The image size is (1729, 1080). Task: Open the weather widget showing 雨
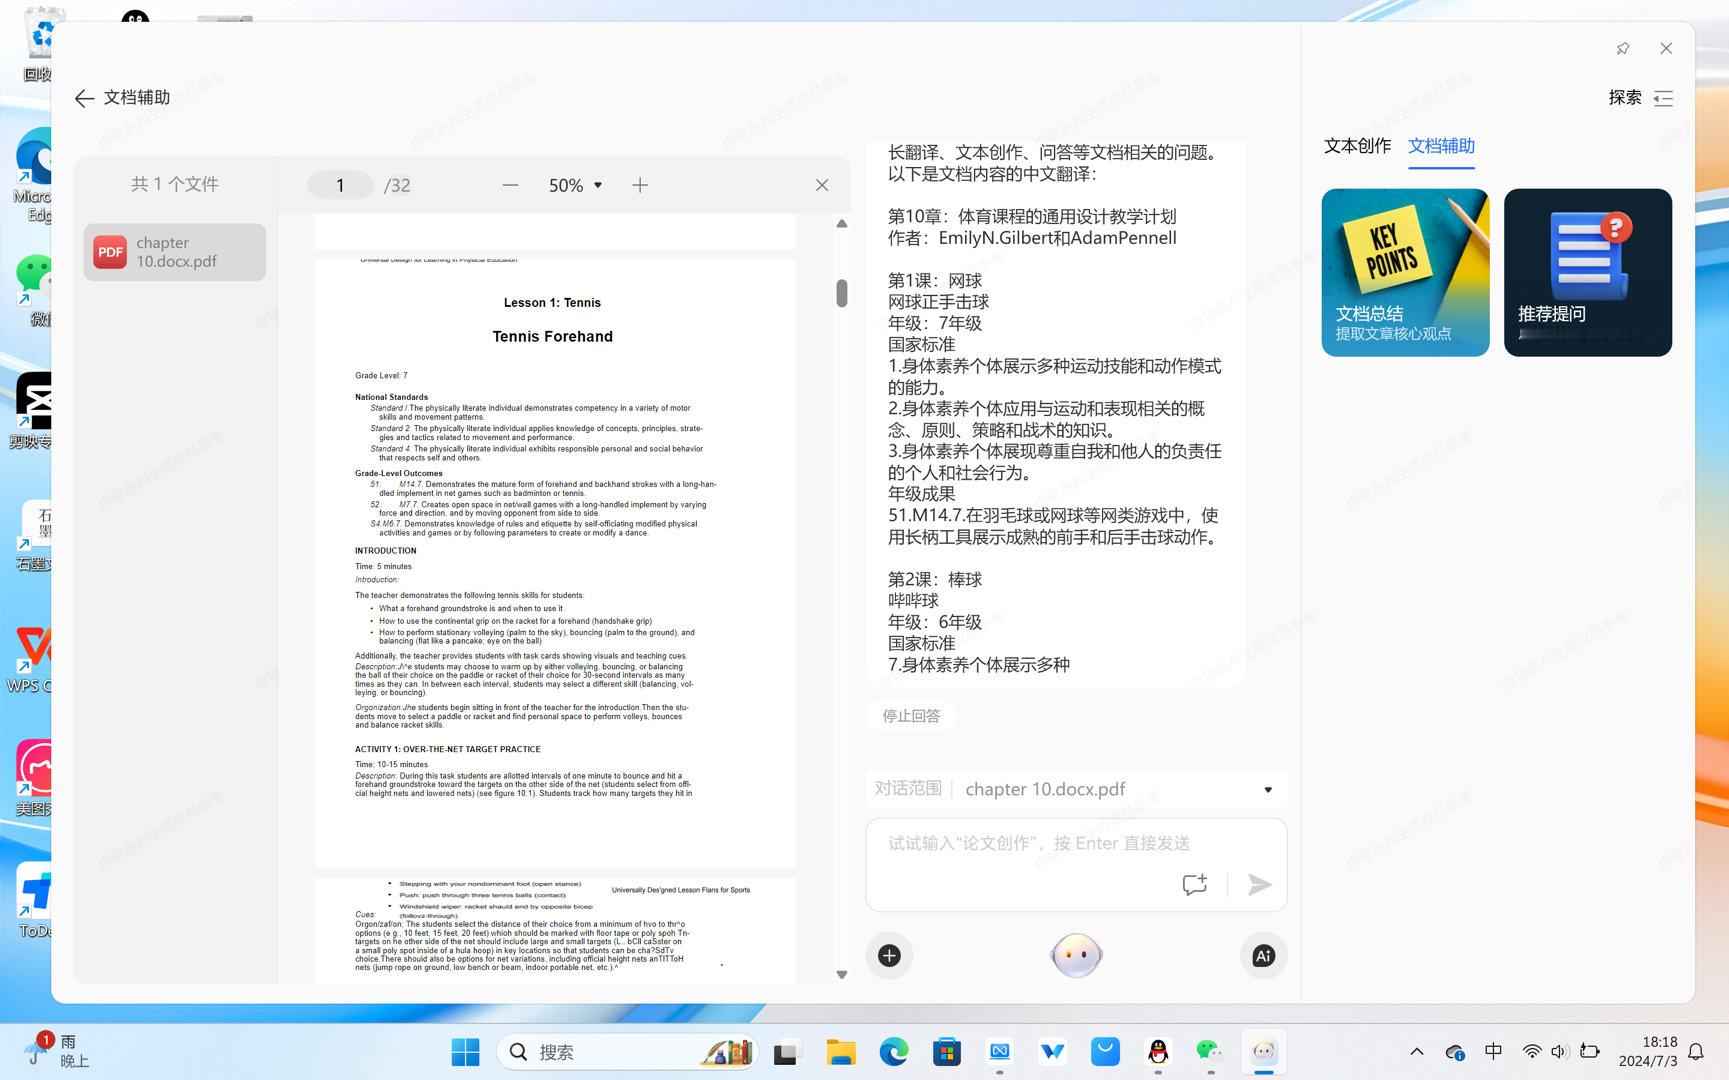coord(57,1052)
